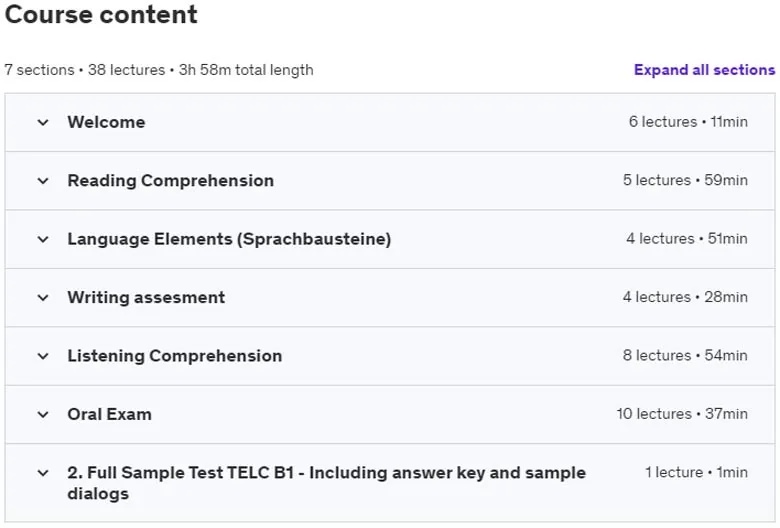The height and width of the screenshot is (528, 780).
Task: Click the Language Elements (Sprachbausteine) title
Action: [229, 239]
